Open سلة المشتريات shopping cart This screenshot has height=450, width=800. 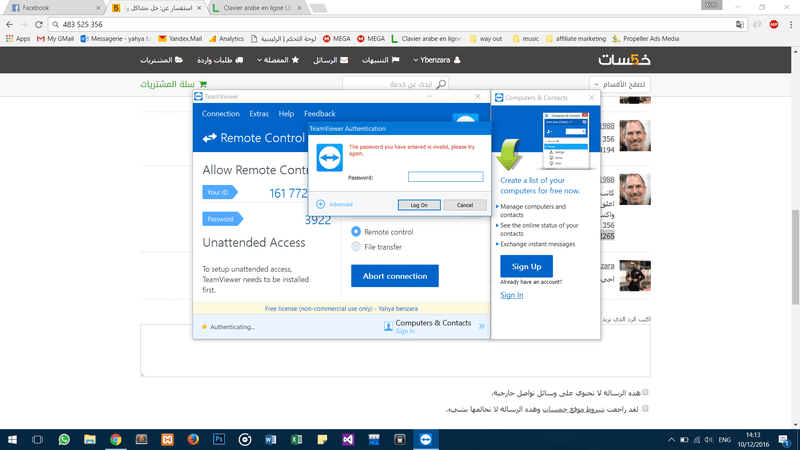(173, 84)
